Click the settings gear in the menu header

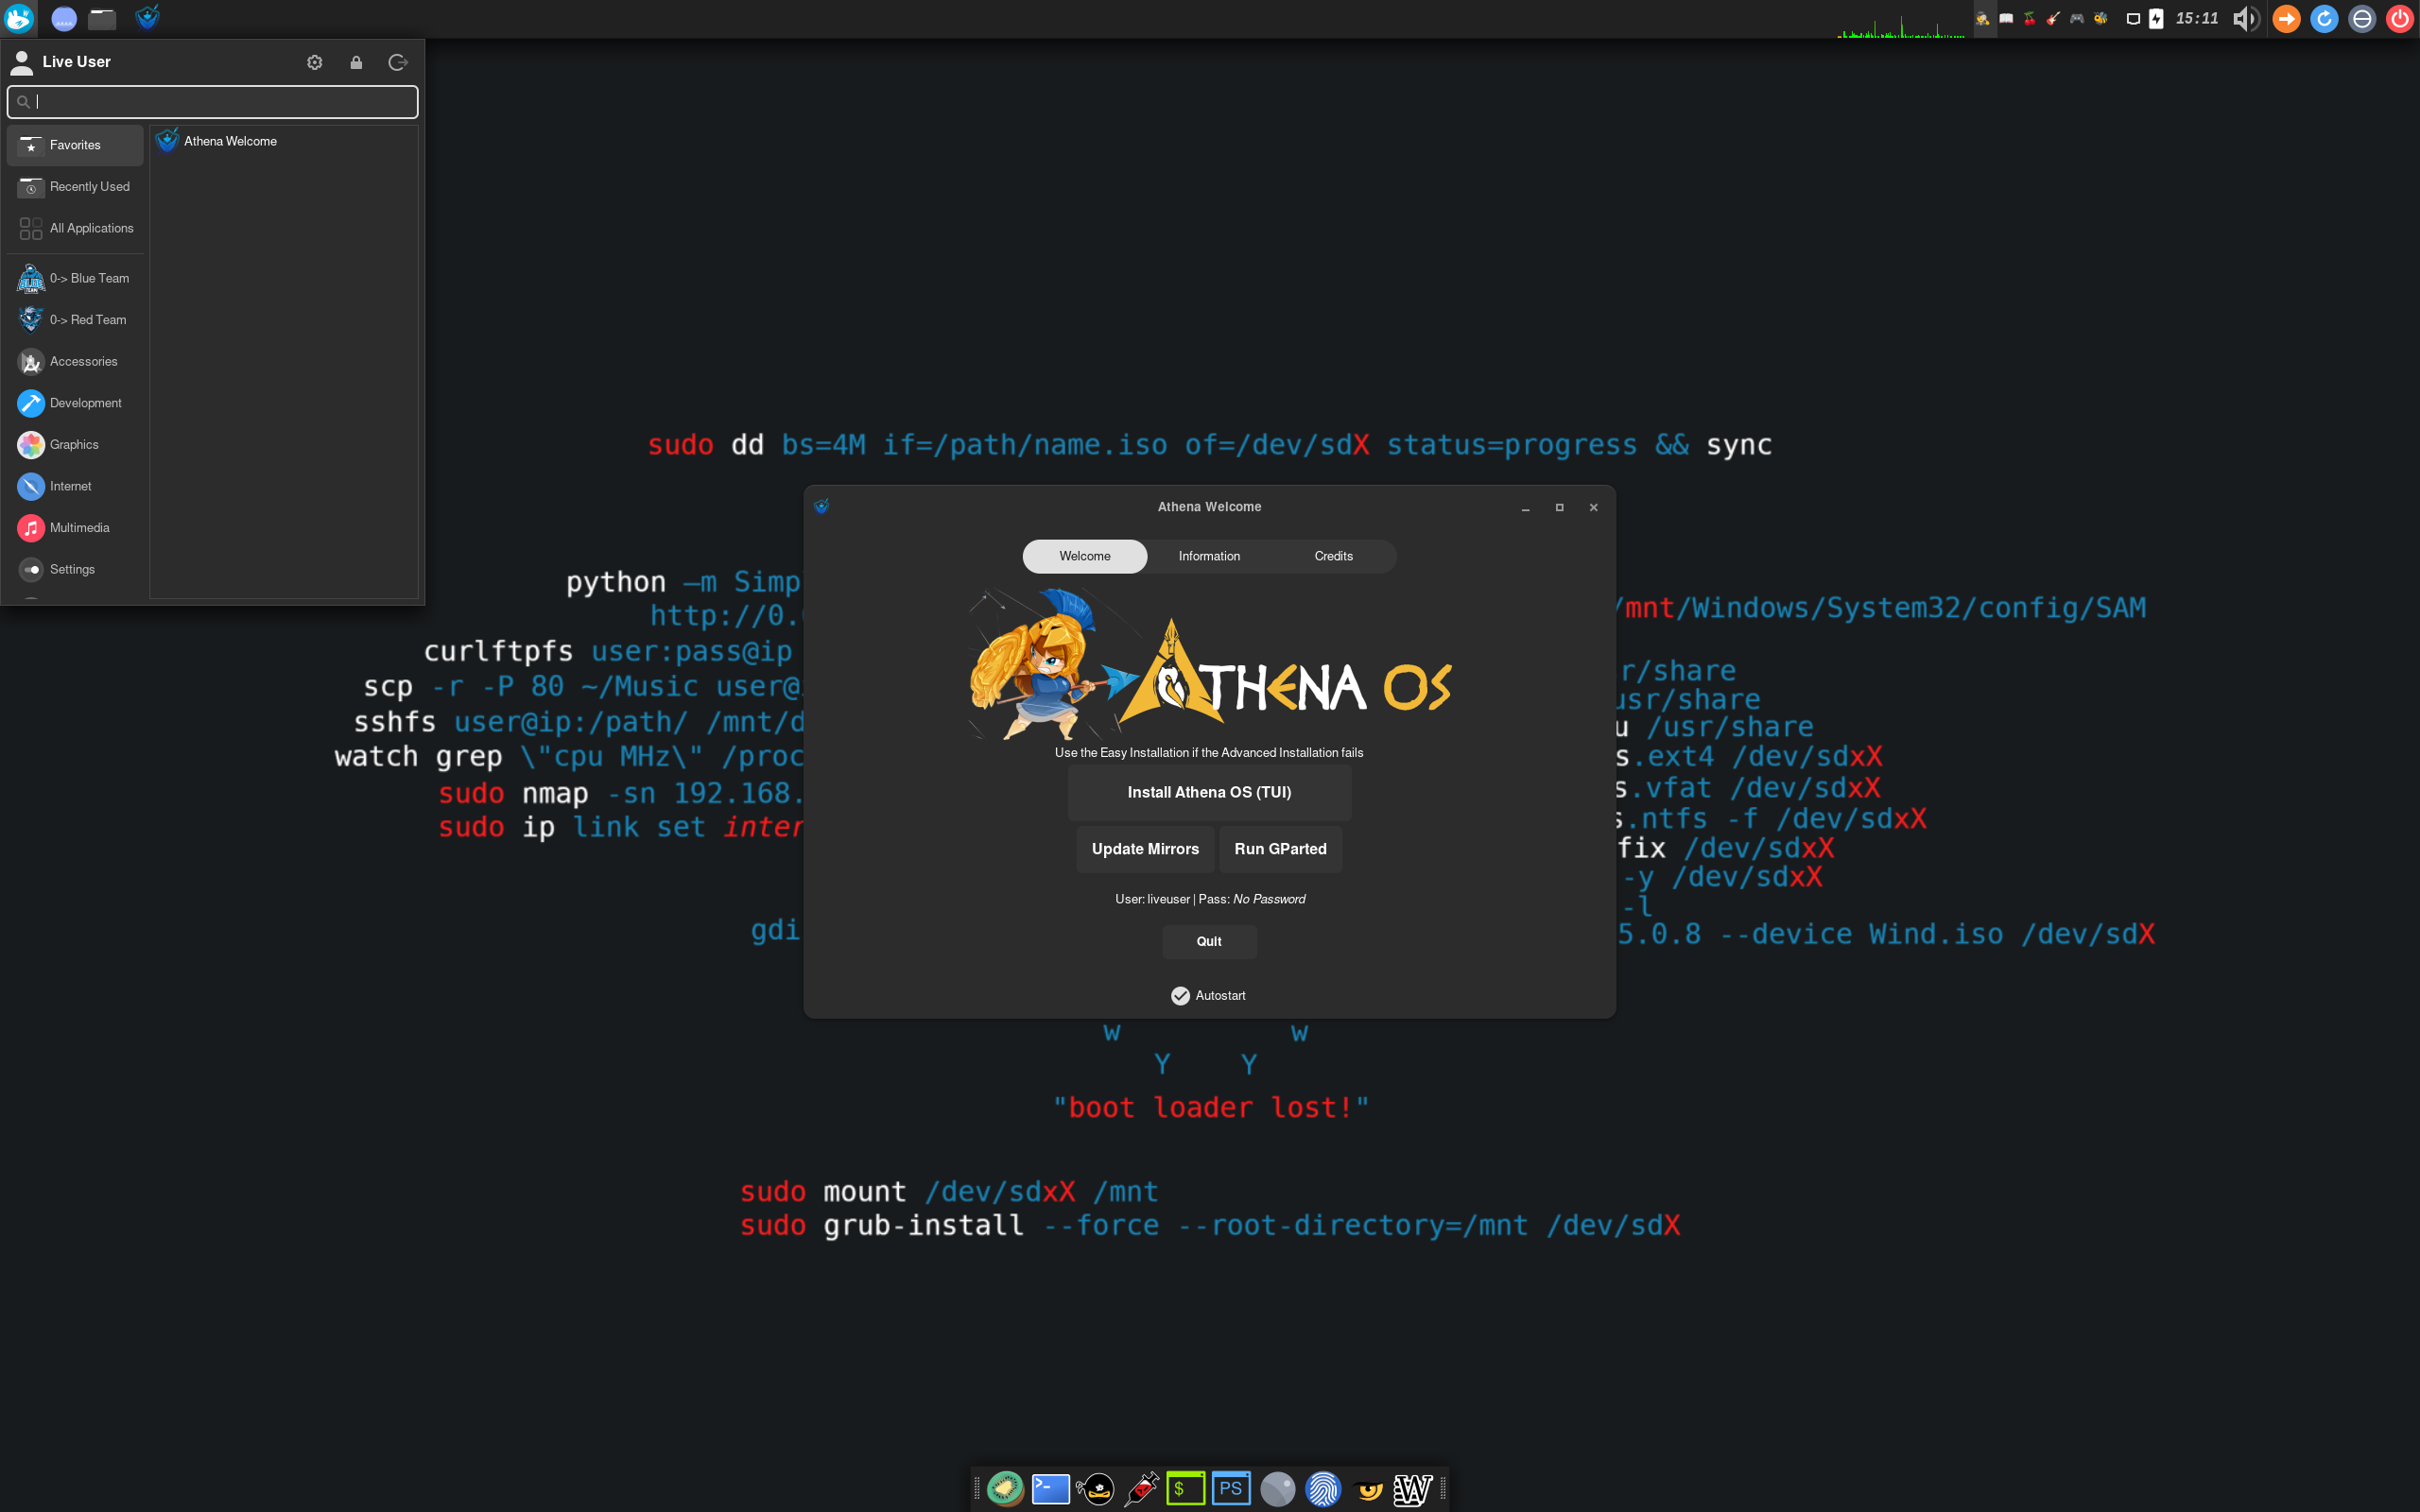(x=314, y=62)
